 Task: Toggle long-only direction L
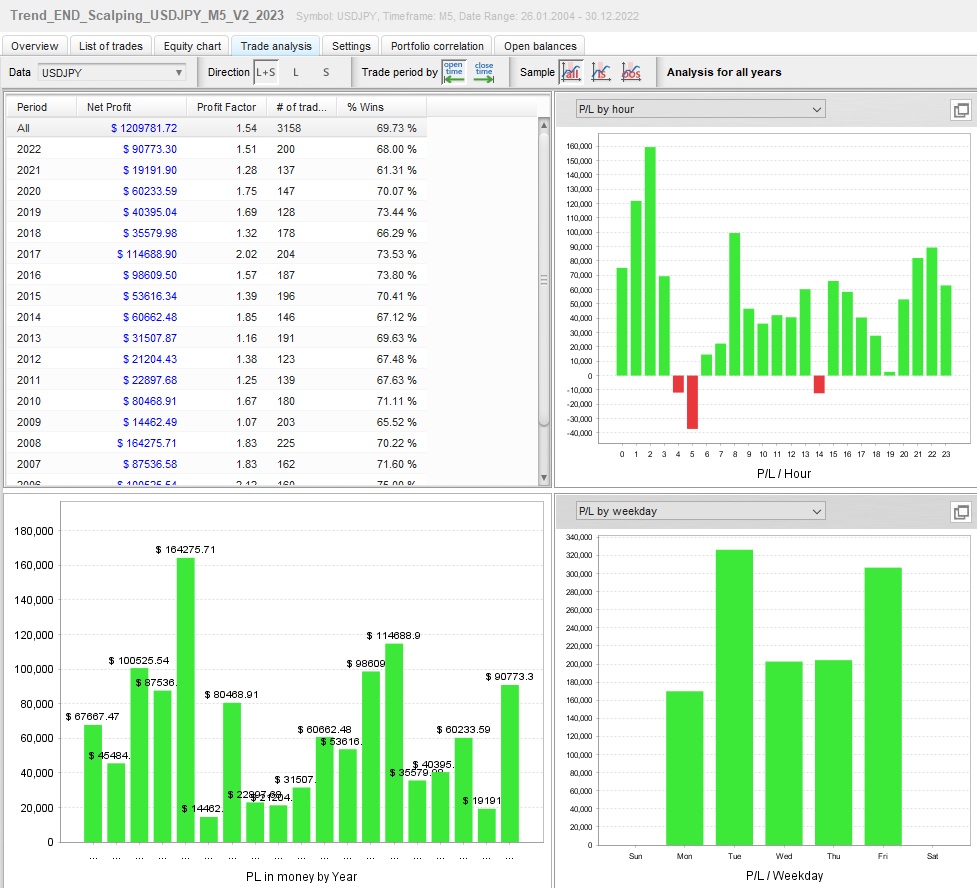[296, 72]
